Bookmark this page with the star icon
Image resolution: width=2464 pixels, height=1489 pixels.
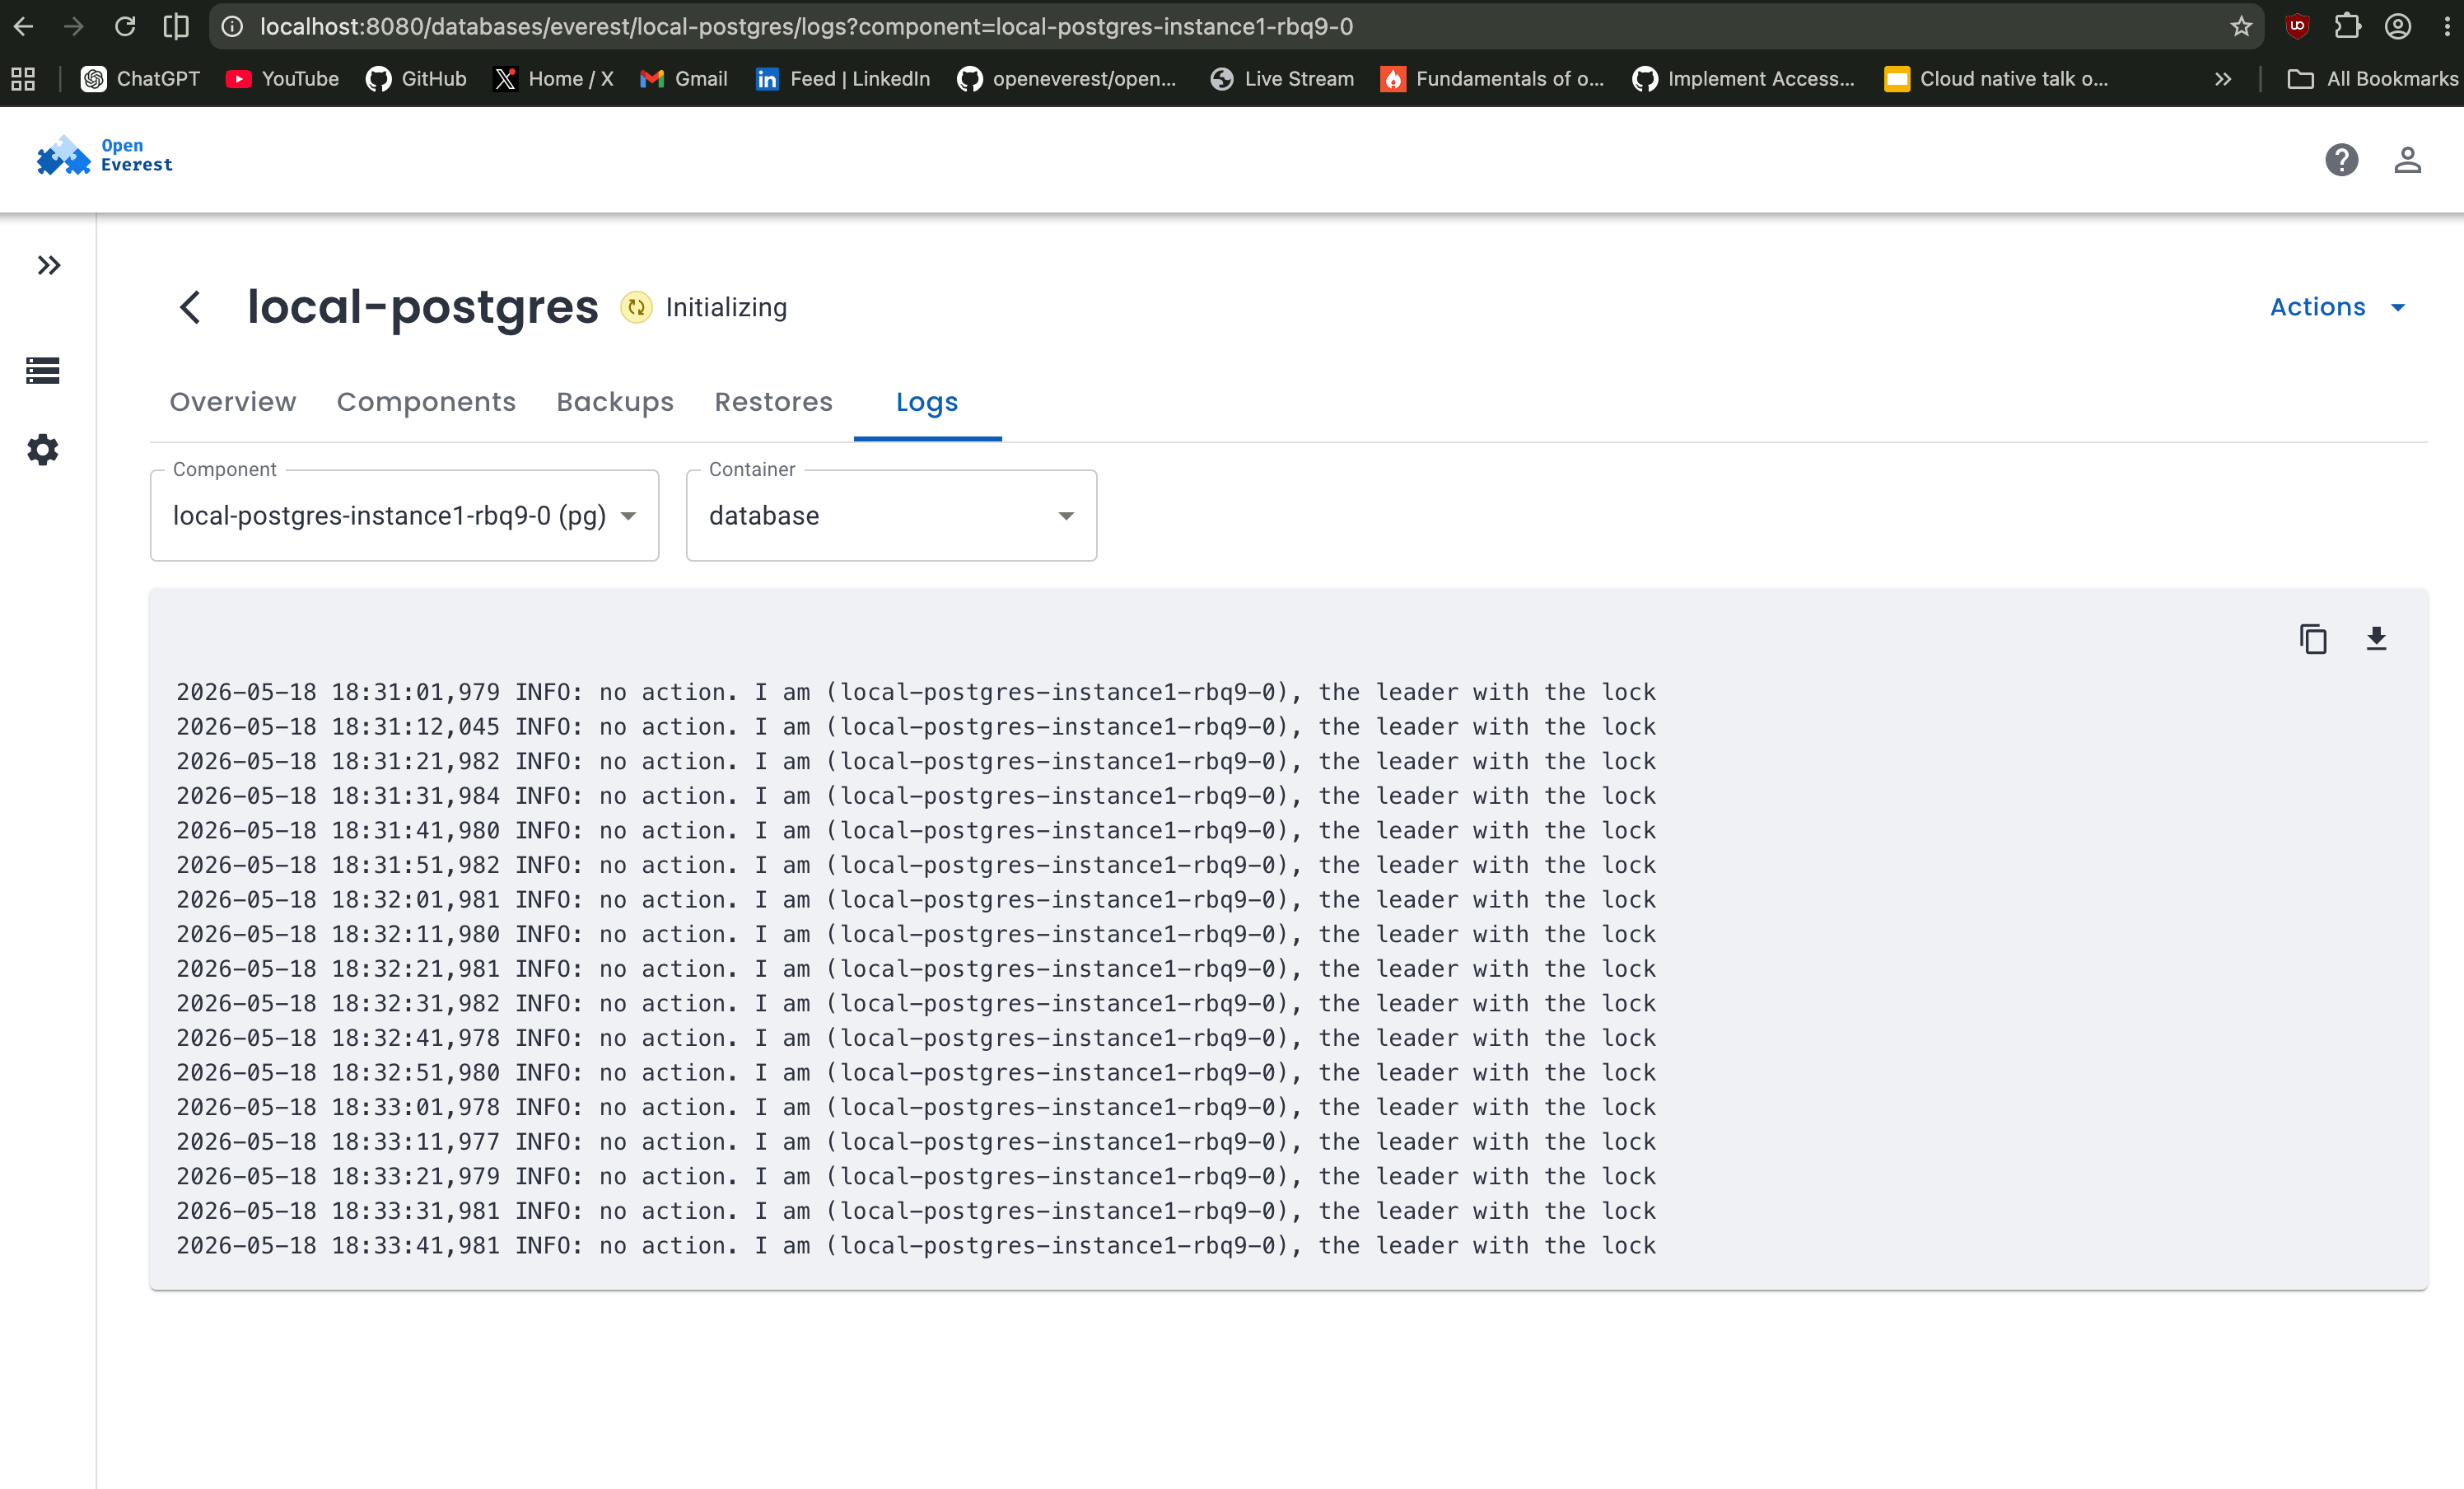[2241, 26]
